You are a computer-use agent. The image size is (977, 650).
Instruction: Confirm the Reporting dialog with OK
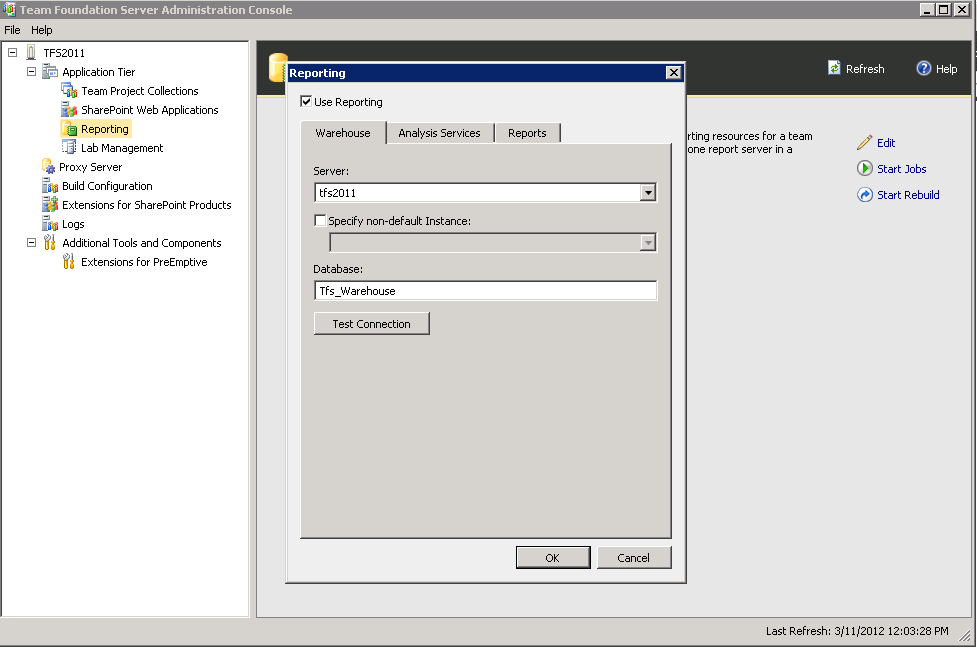click(x=553, y=558)
